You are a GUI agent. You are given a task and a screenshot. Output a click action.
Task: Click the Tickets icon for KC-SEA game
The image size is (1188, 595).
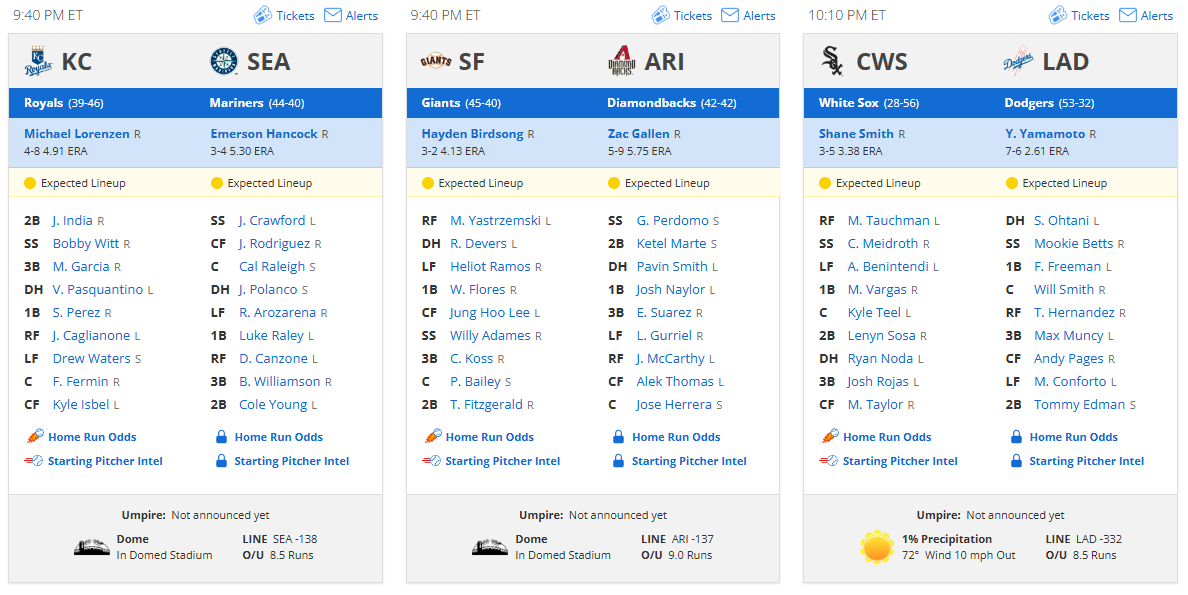click(x=262, y=15)
